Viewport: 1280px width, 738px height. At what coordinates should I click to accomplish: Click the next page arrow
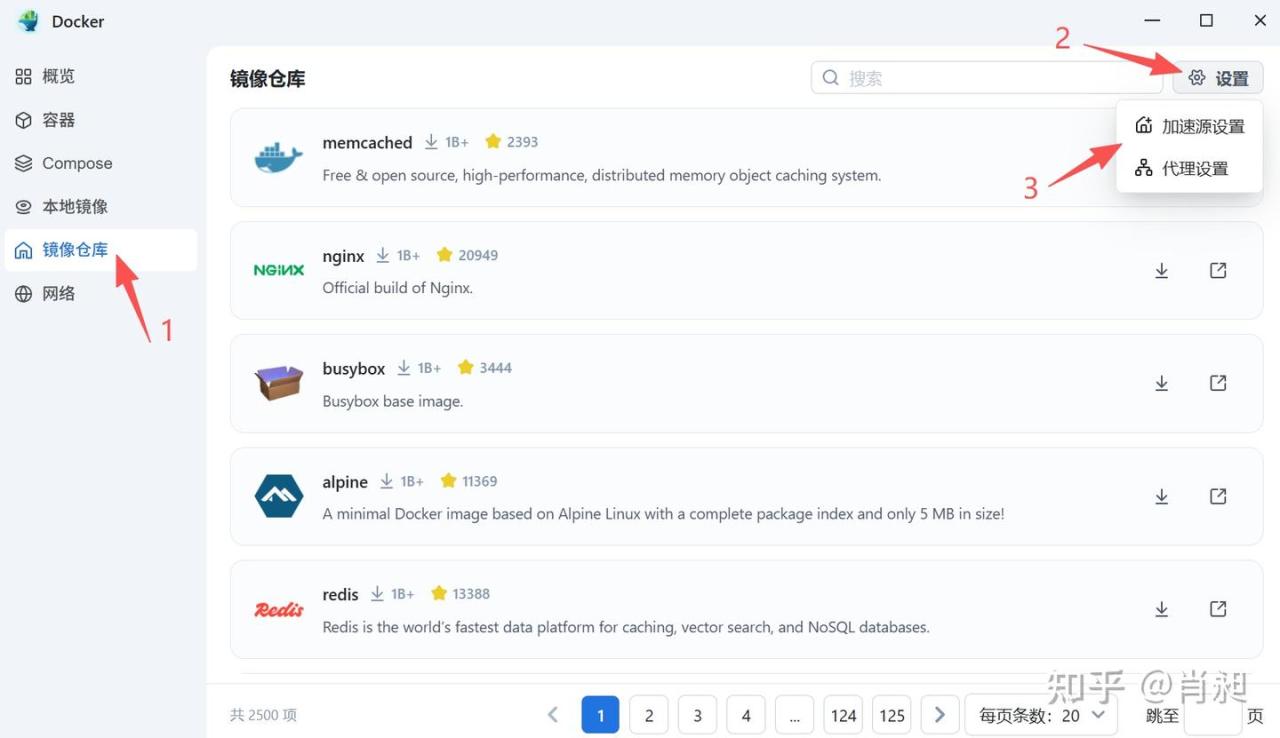(940, 715)
